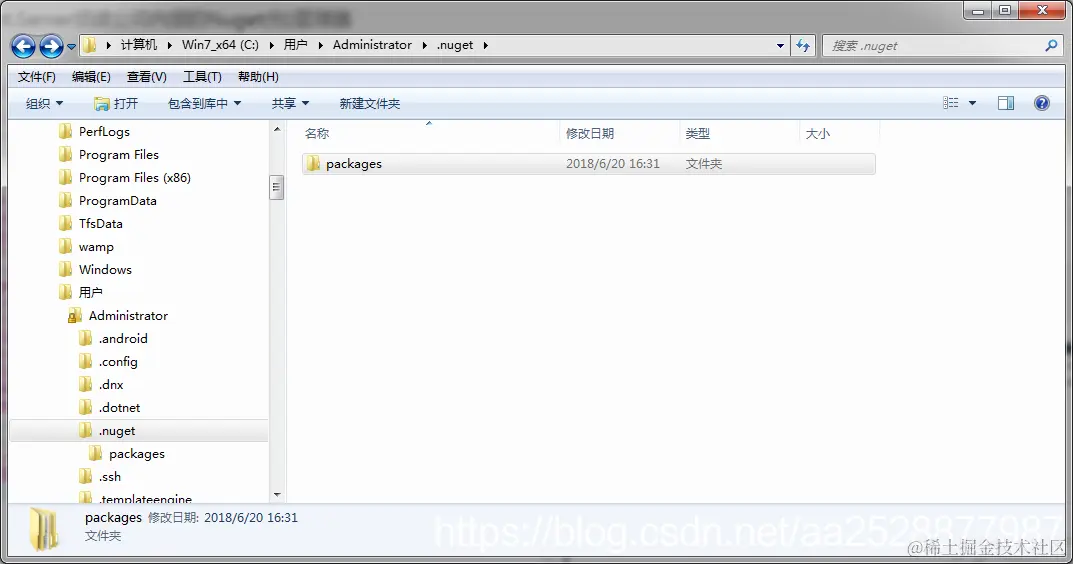The height and width of the screenshot is (564, 1073).
Task: Click the search .nuget input box
Action: tap(934, 46)
